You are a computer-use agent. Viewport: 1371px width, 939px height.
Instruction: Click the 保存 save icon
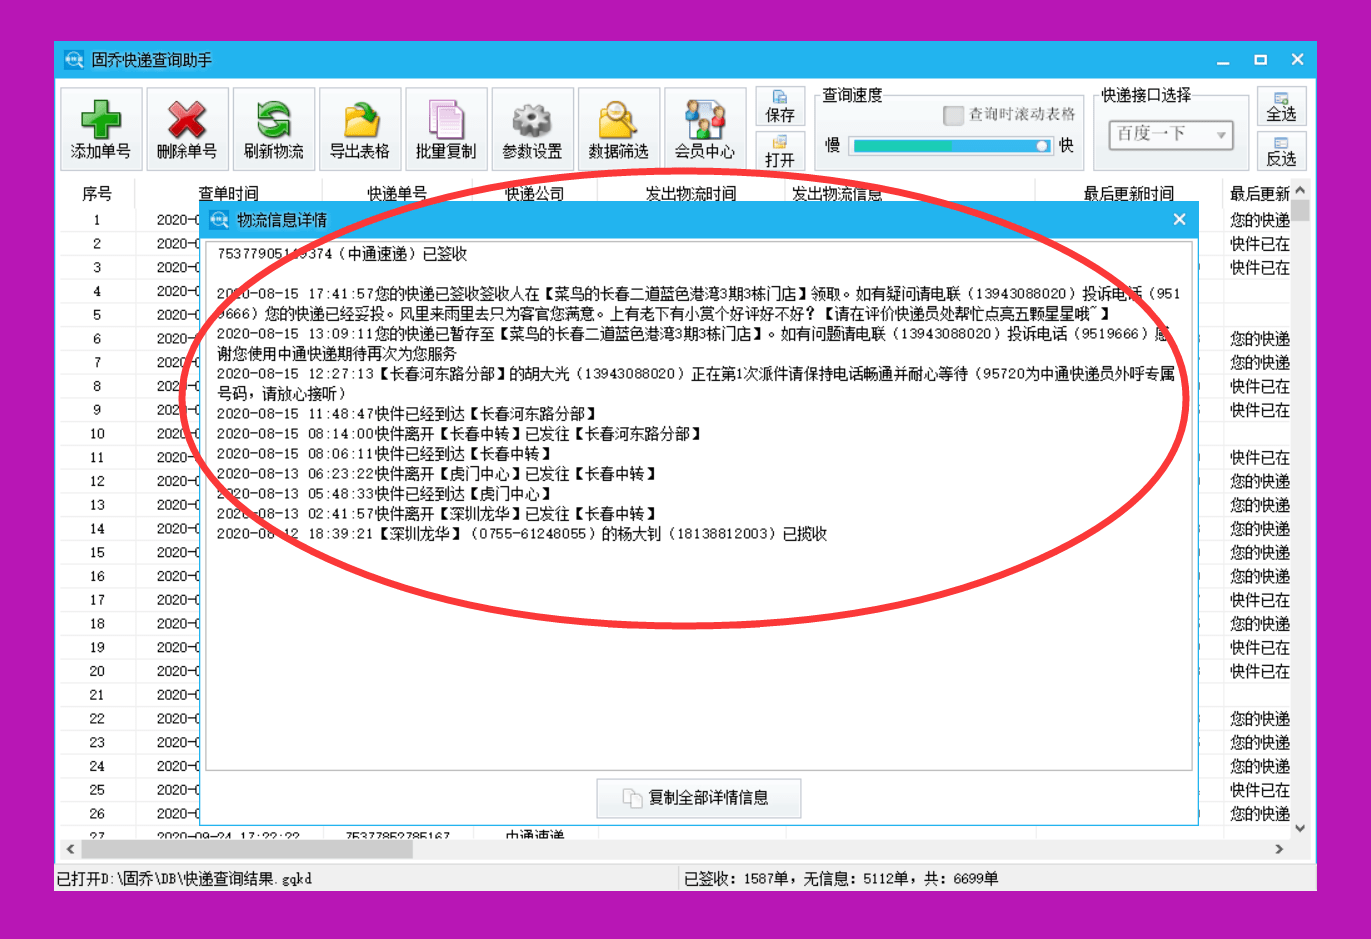[x=782, y=103]
